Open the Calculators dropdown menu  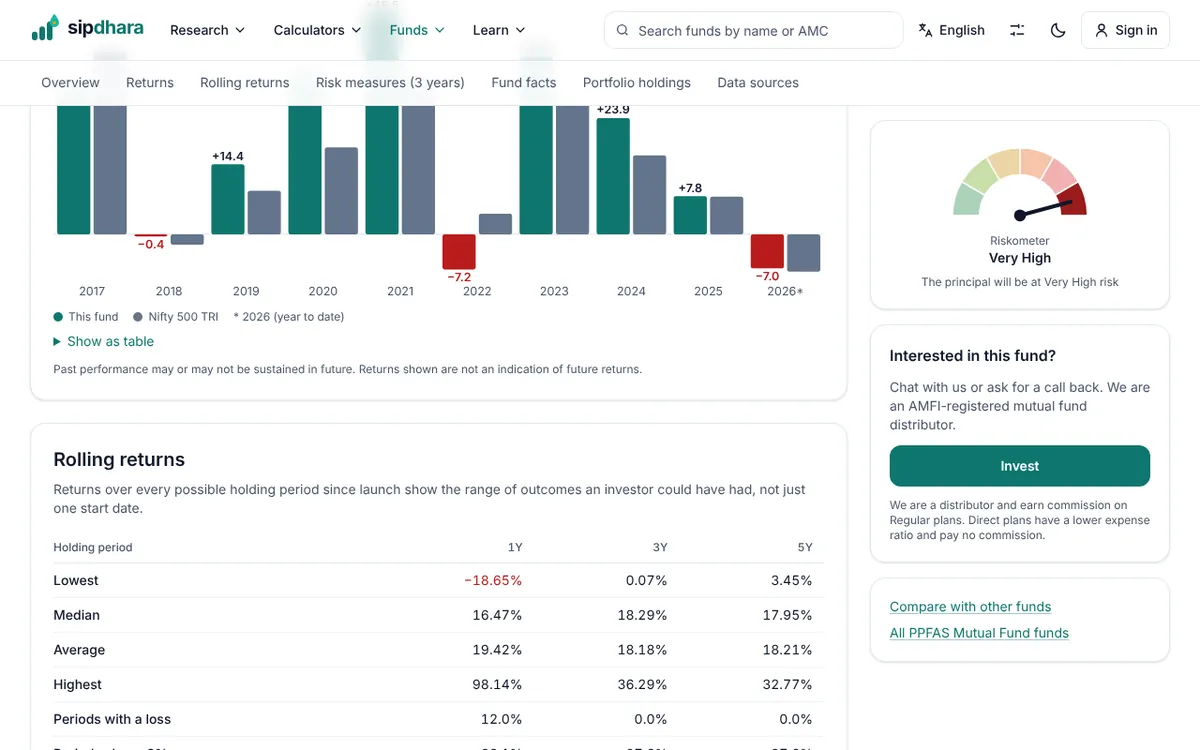[x=317, y=30]
